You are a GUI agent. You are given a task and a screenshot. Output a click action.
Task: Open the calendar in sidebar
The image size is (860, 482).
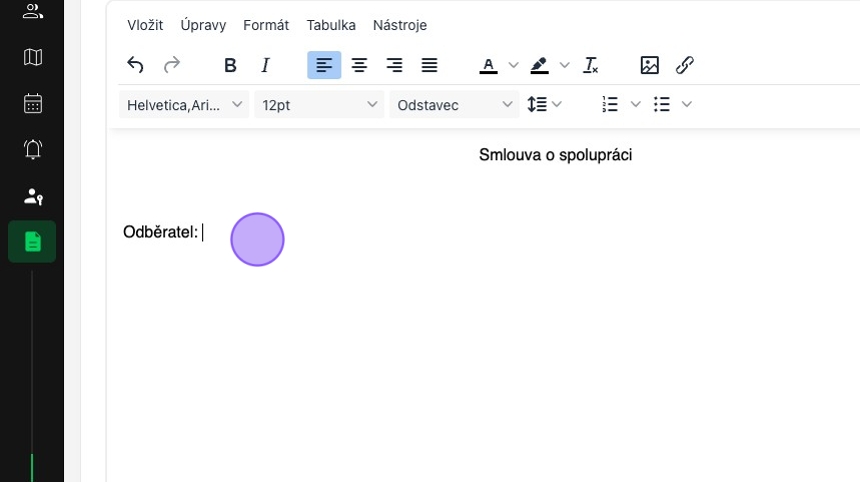32,103
